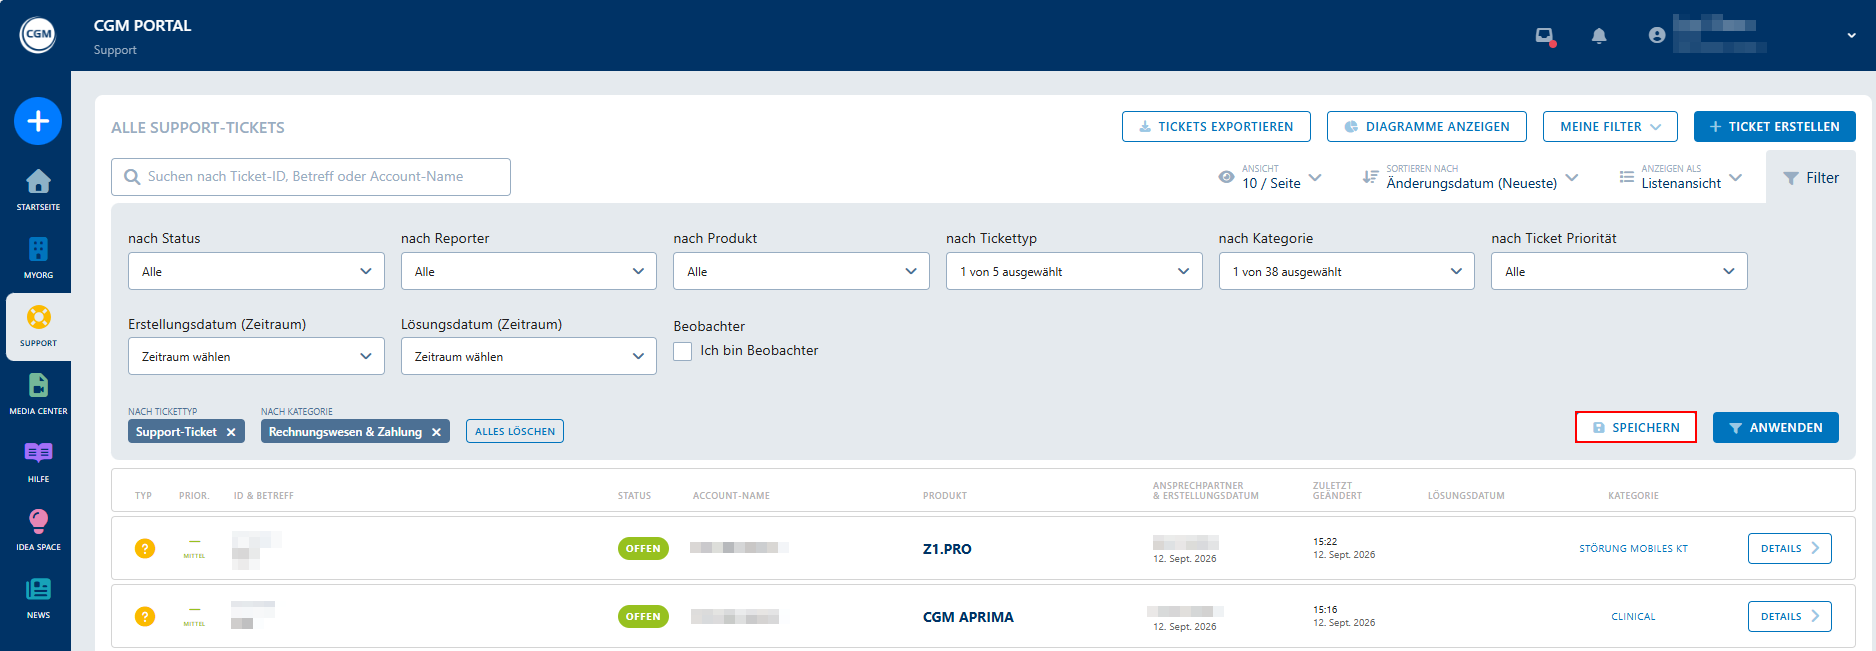Viewport: 1876px width, 651px height.
Task: Open Details for the Z1.PRO ticket
Action: click(x=1789, y=548)
